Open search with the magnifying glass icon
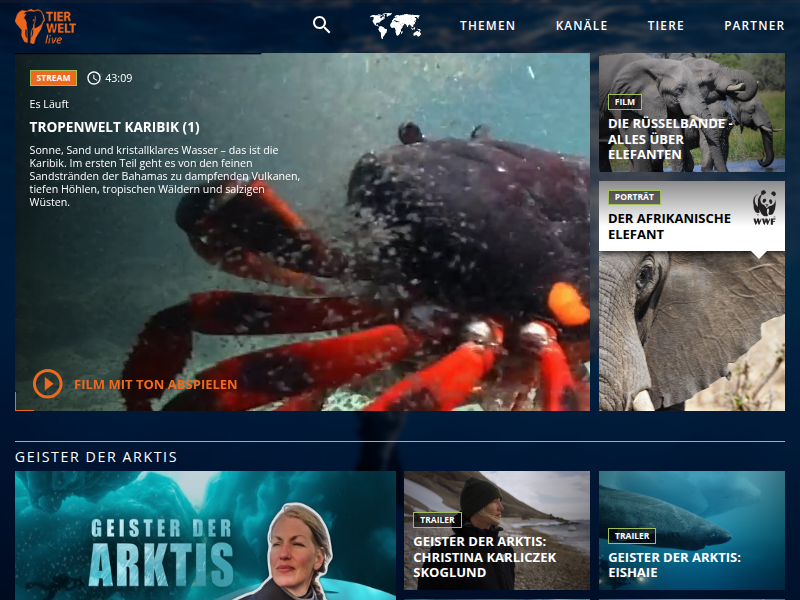 [321, 25]
